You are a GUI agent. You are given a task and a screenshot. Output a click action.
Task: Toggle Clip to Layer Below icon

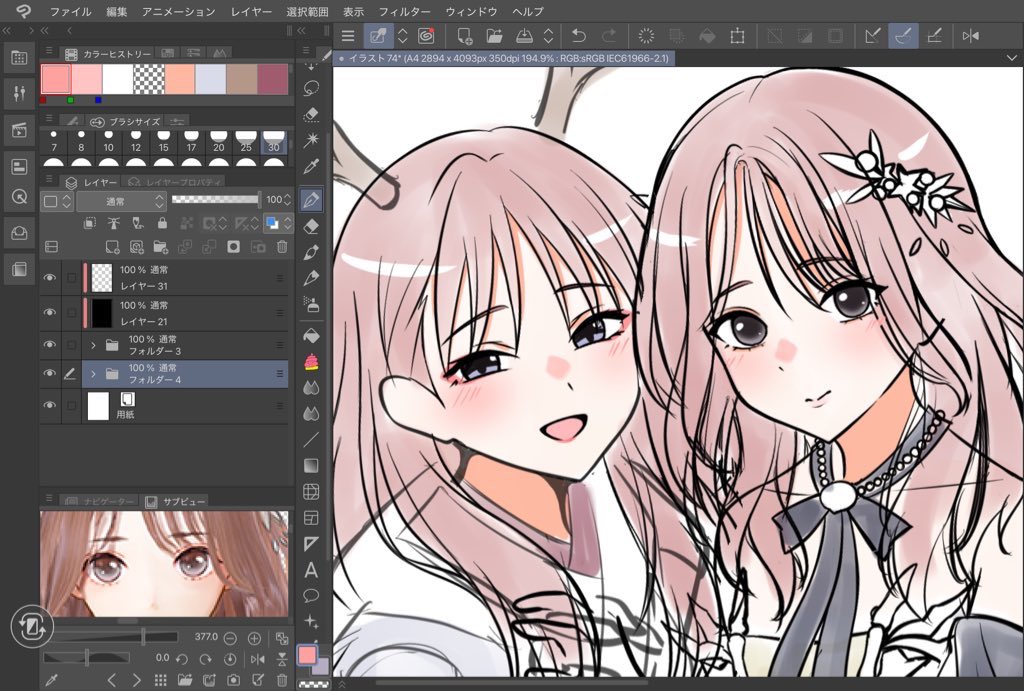click(90, 223)
